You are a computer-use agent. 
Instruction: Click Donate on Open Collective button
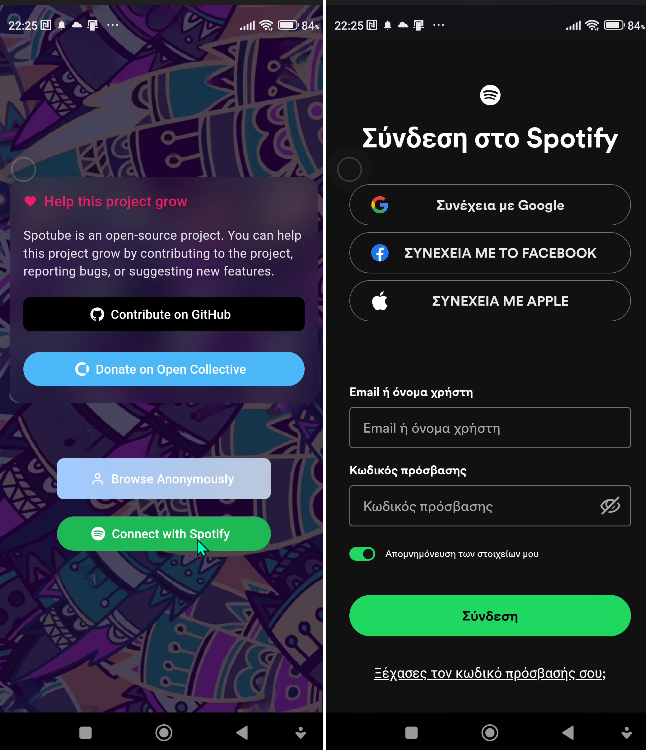164,369
